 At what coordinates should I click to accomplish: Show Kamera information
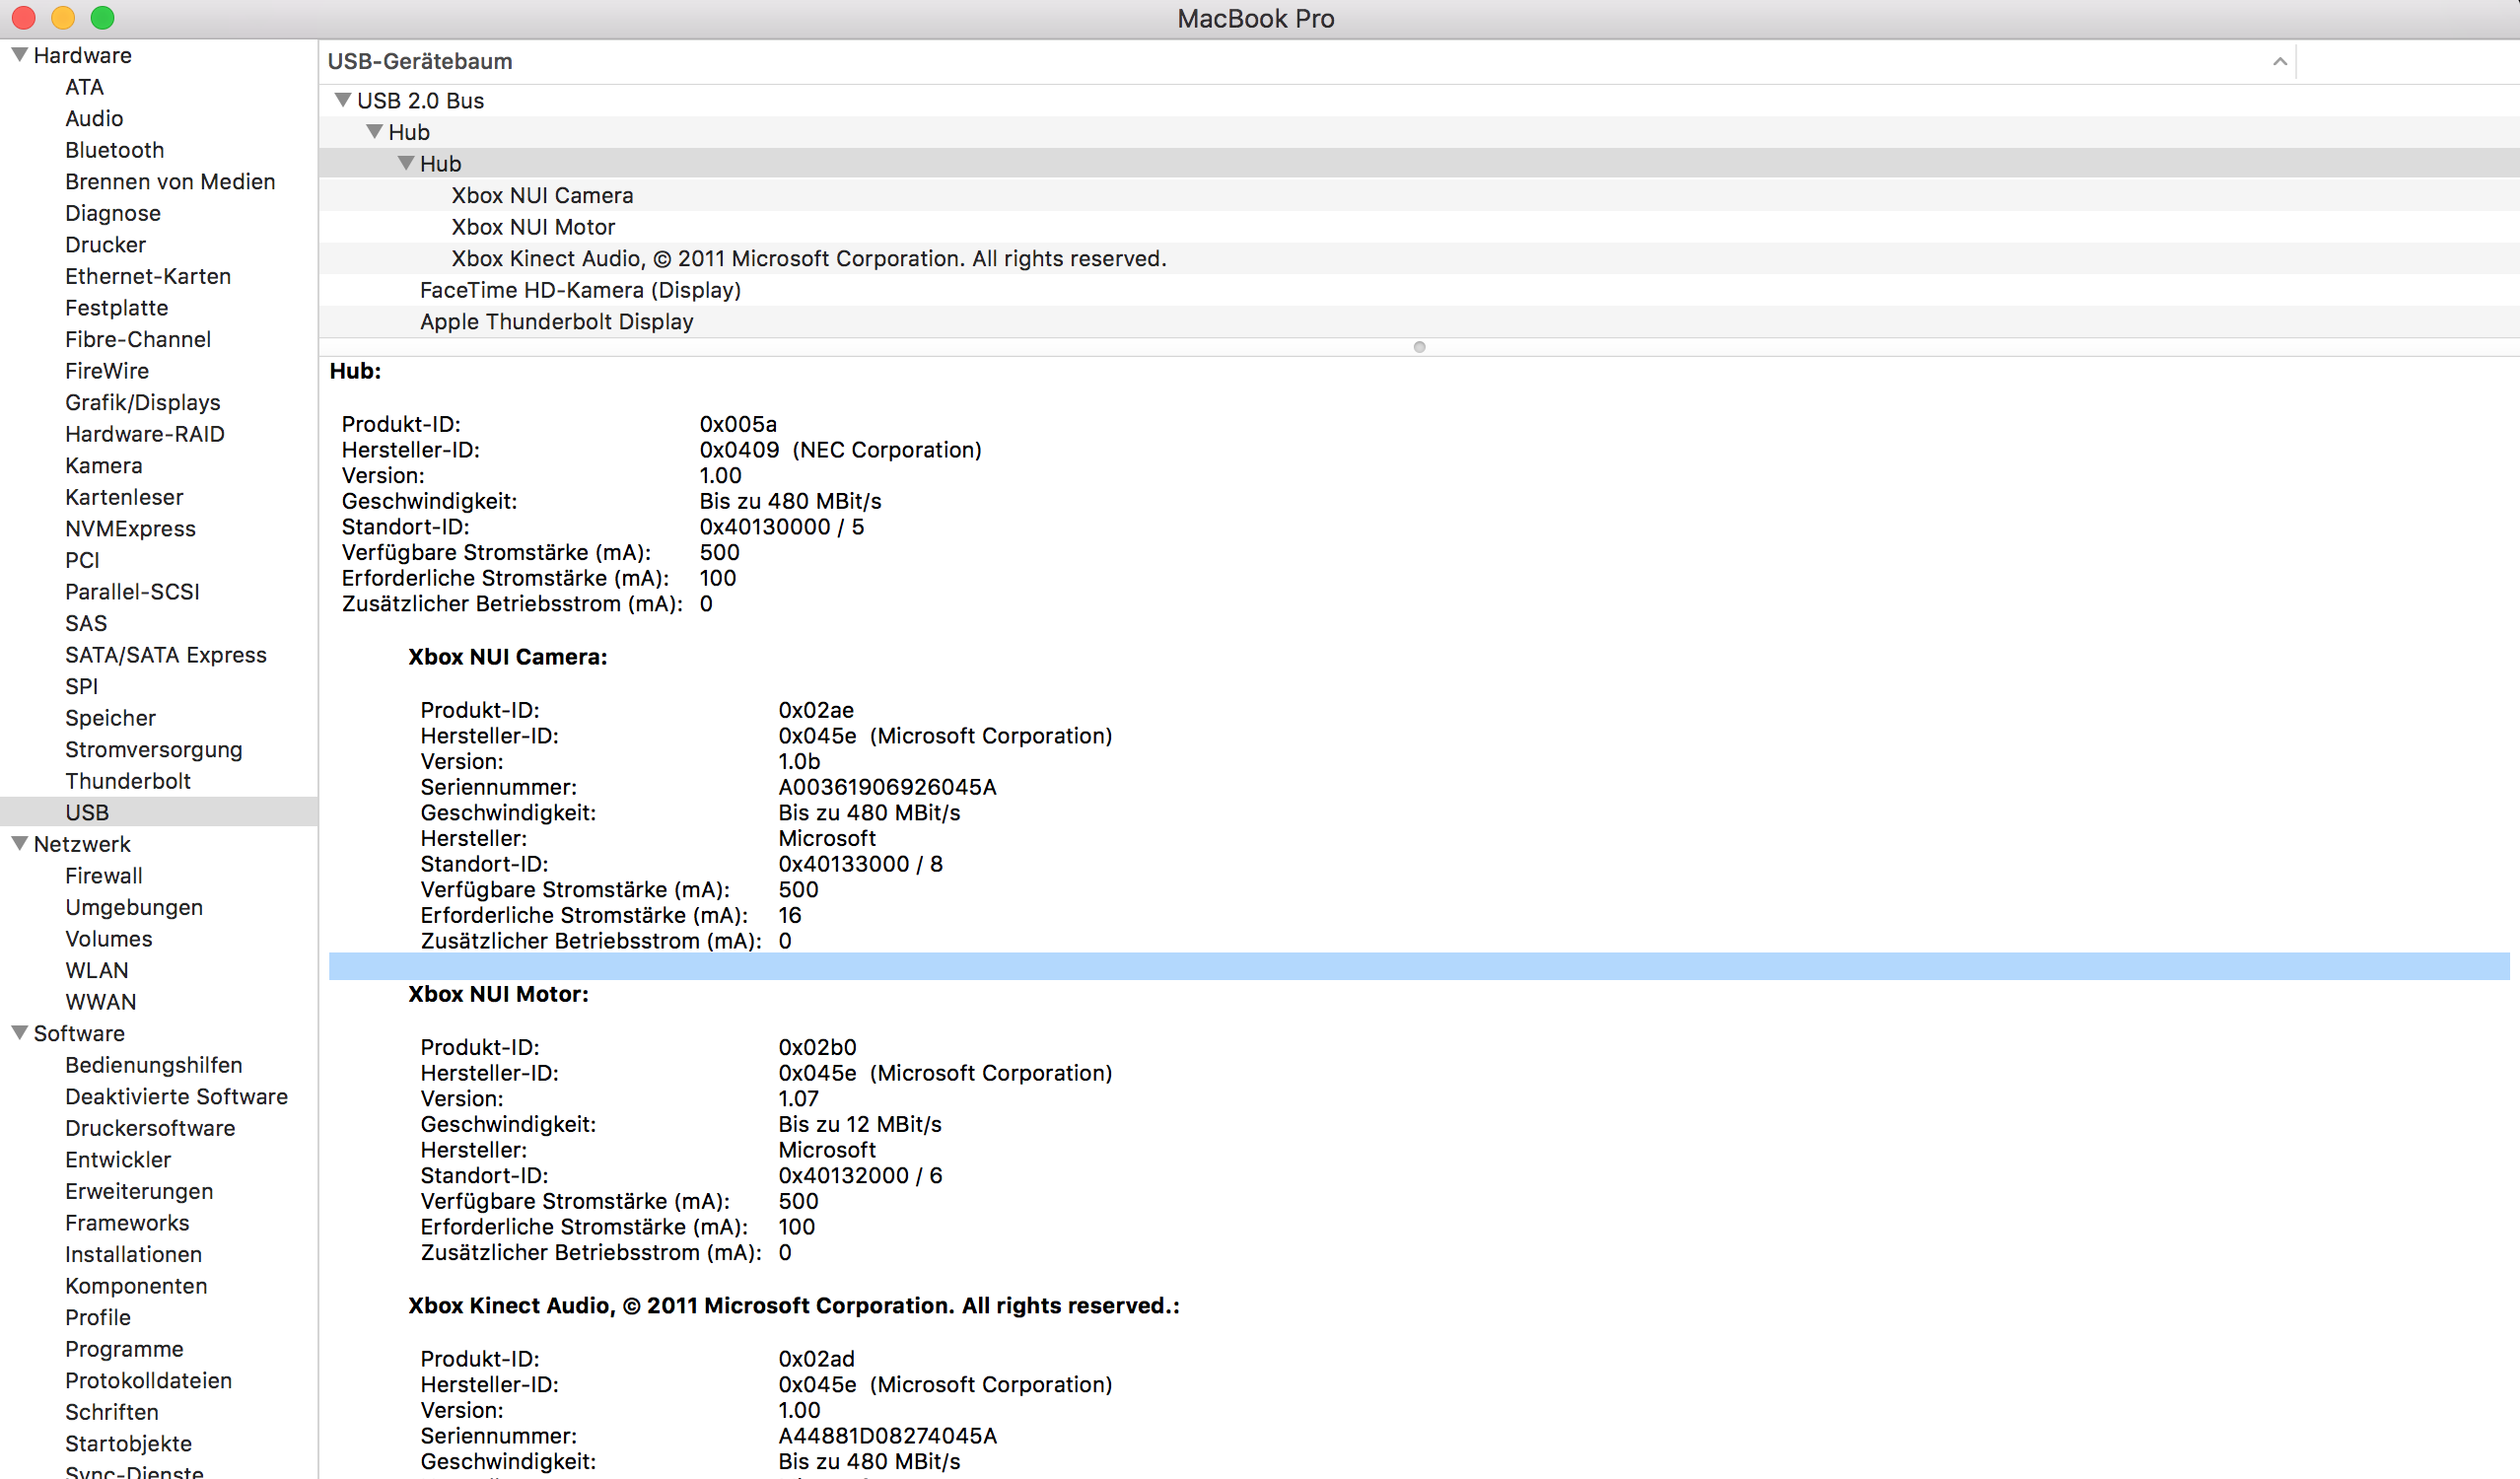(x=103, y=465)
